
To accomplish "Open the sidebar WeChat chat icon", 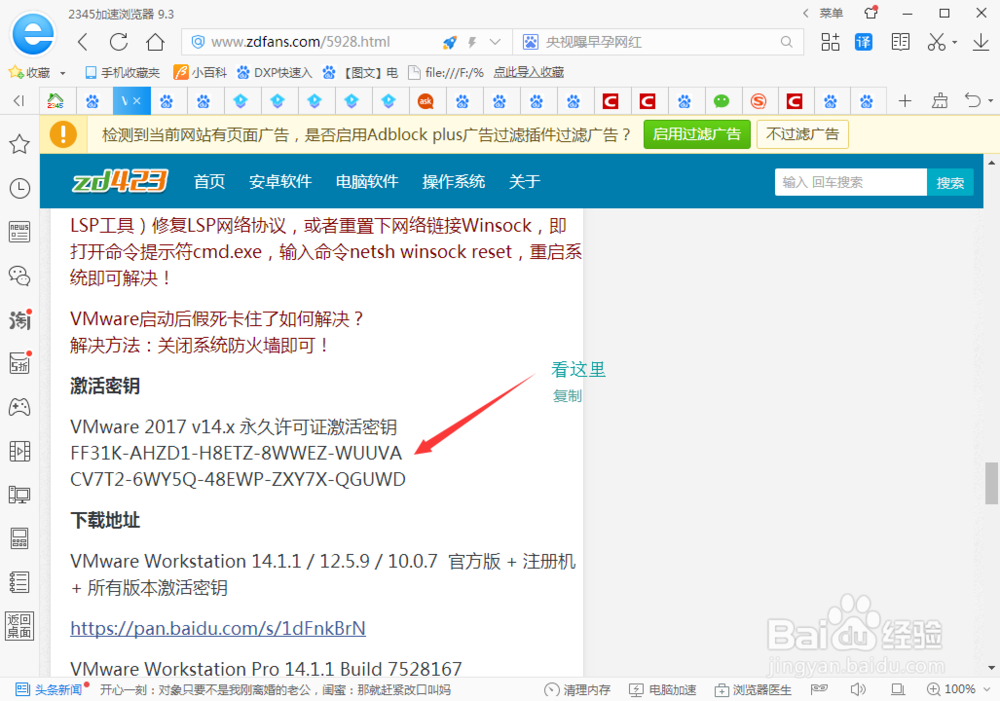I will [19, 276].
